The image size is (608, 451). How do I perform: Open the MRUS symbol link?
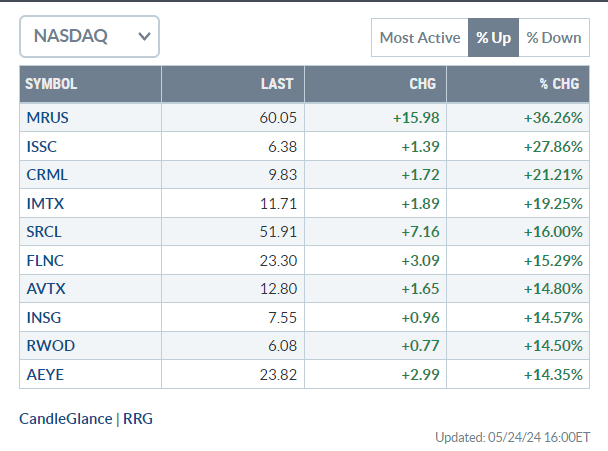pyautogui.click(x=46, y=117)
